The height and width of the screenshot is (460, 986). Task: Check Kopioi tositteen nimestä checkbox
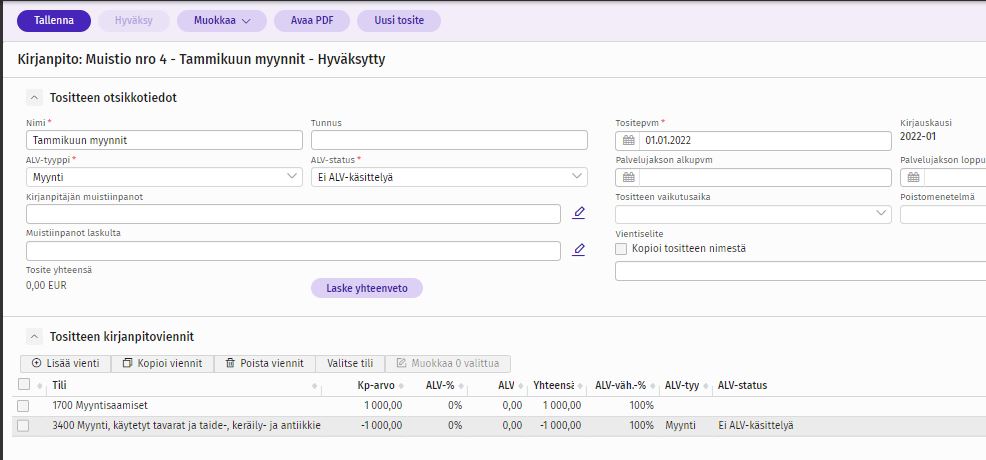tap(621, 249)
